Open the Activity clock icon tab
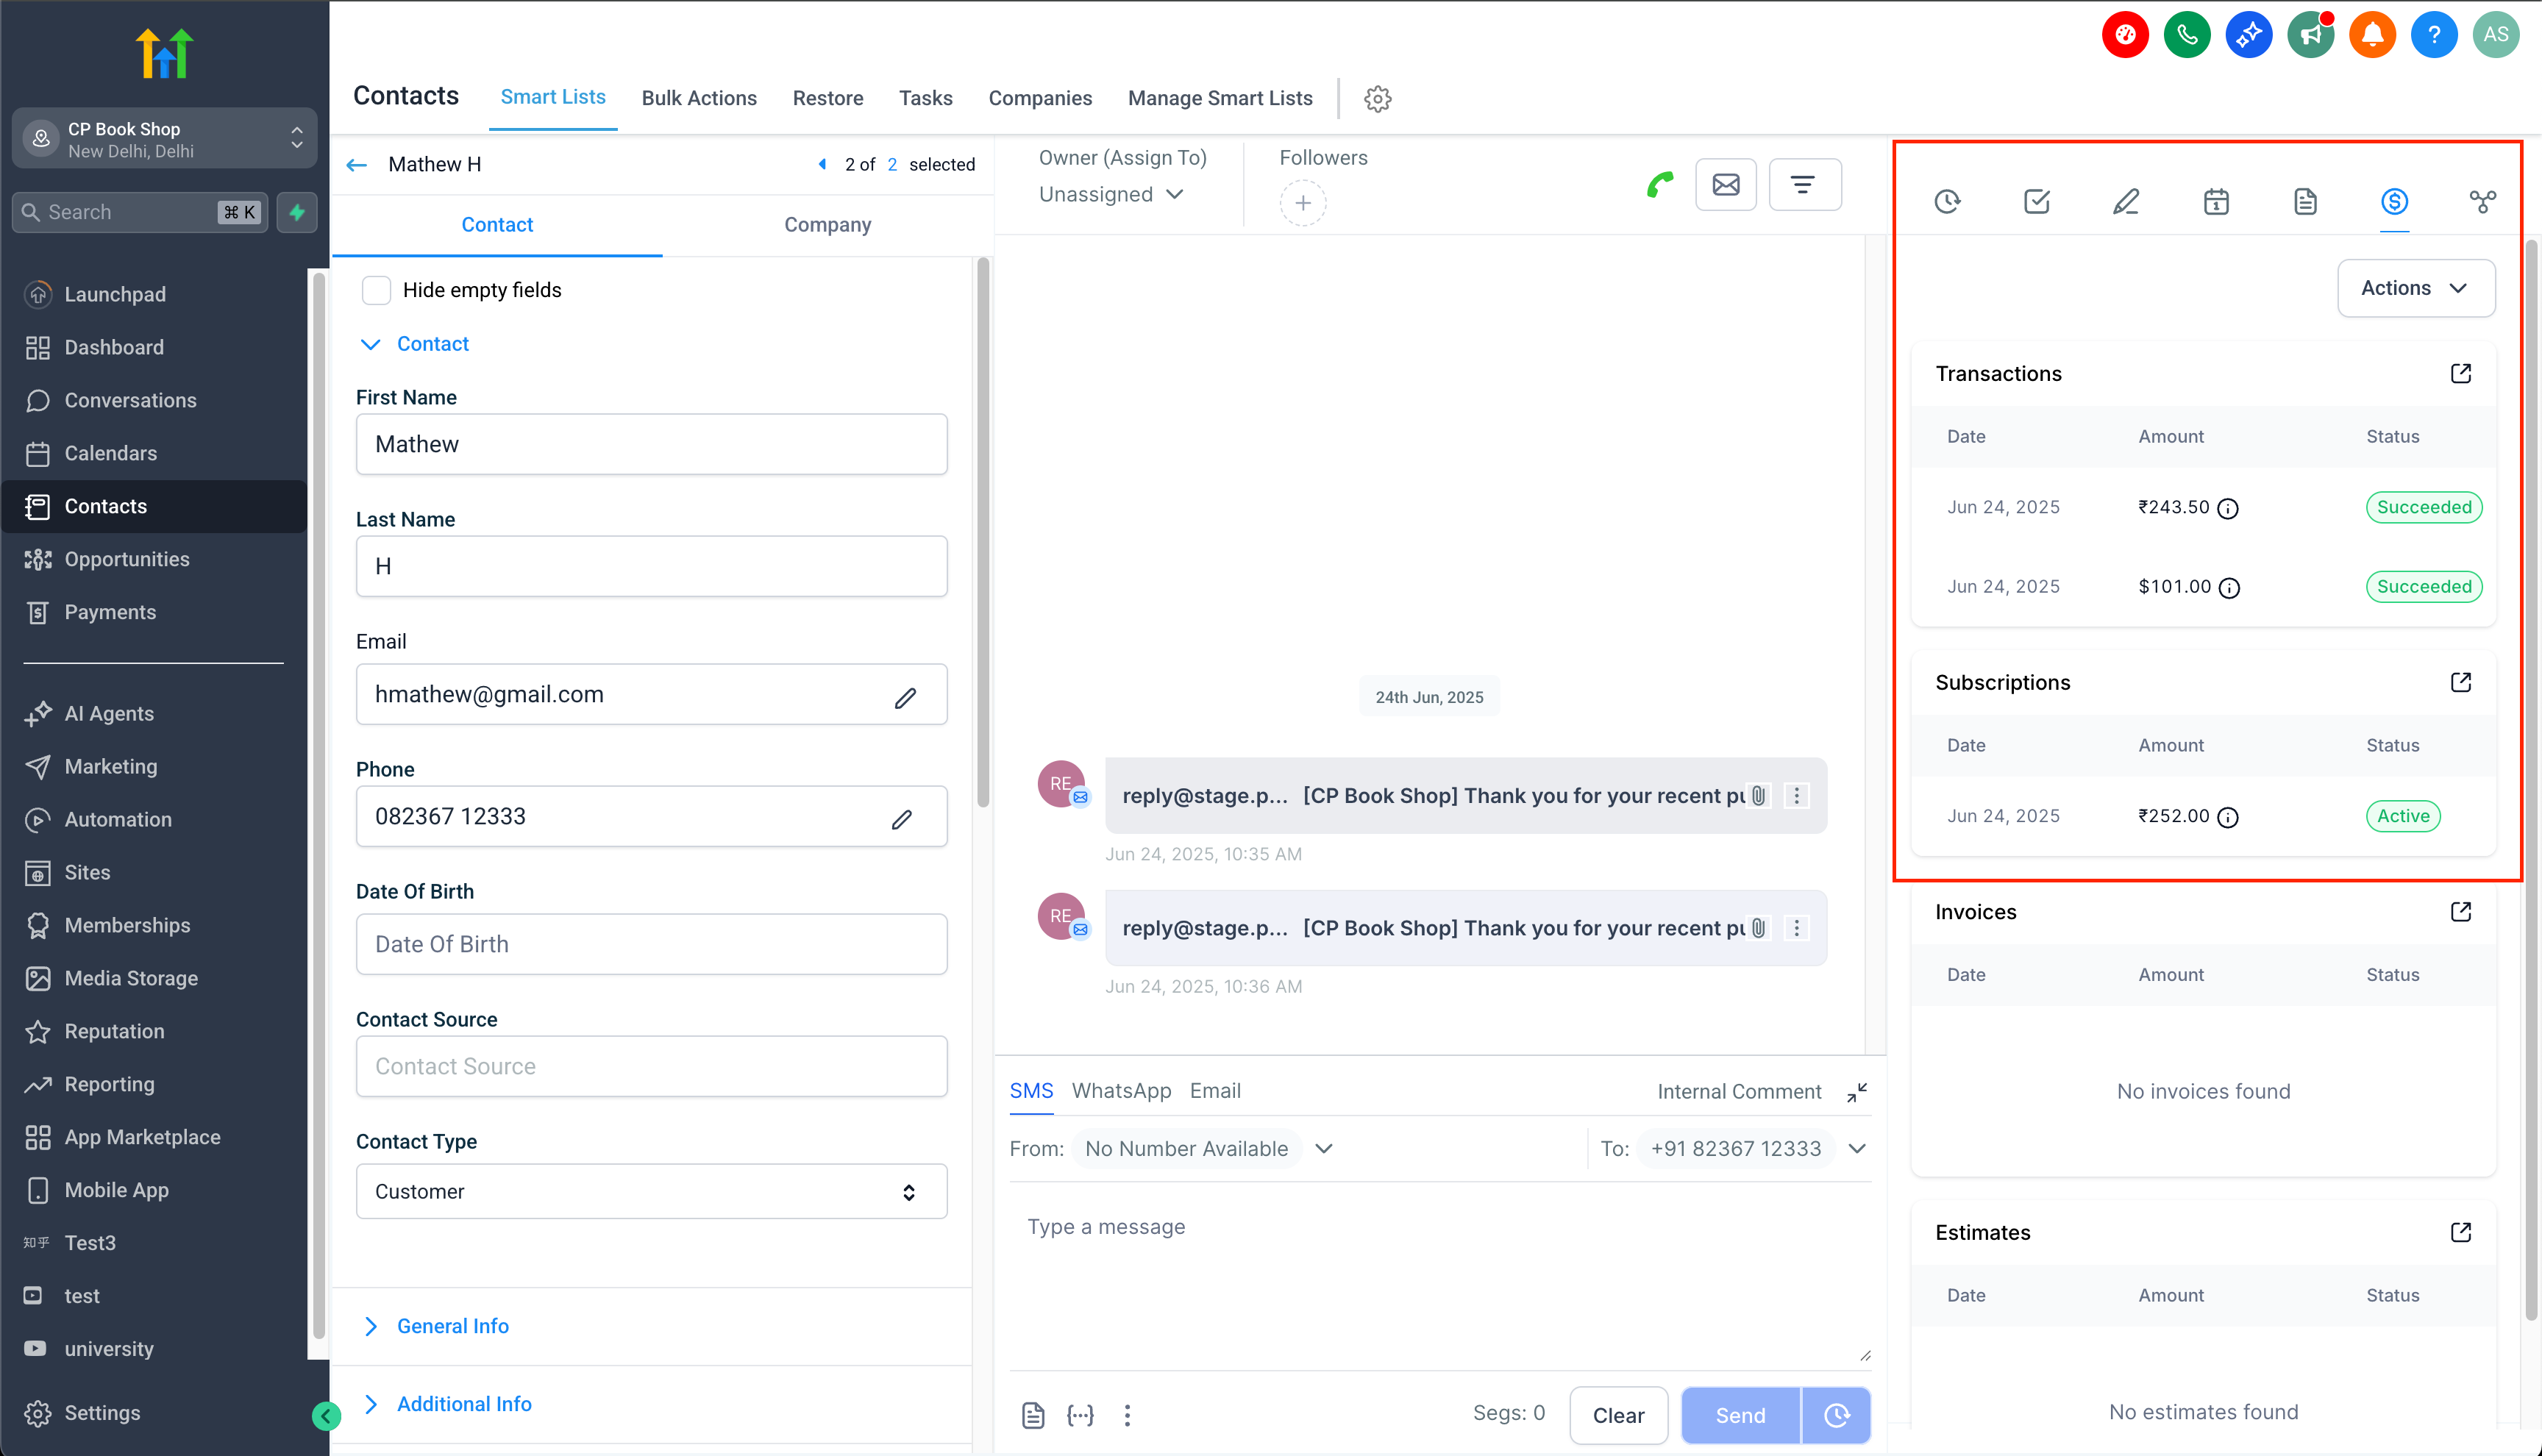The image size is (2542, 1456). click(x=1947, y=202)
